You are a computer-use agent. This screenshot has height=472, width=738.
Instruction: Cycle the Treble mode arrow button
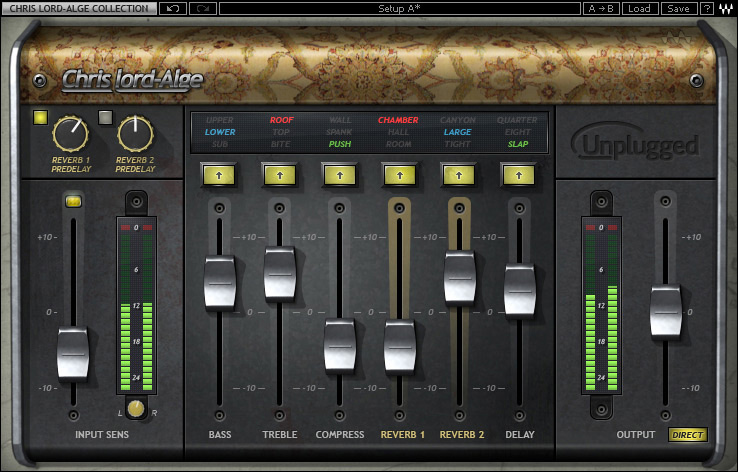click(280, 176)
